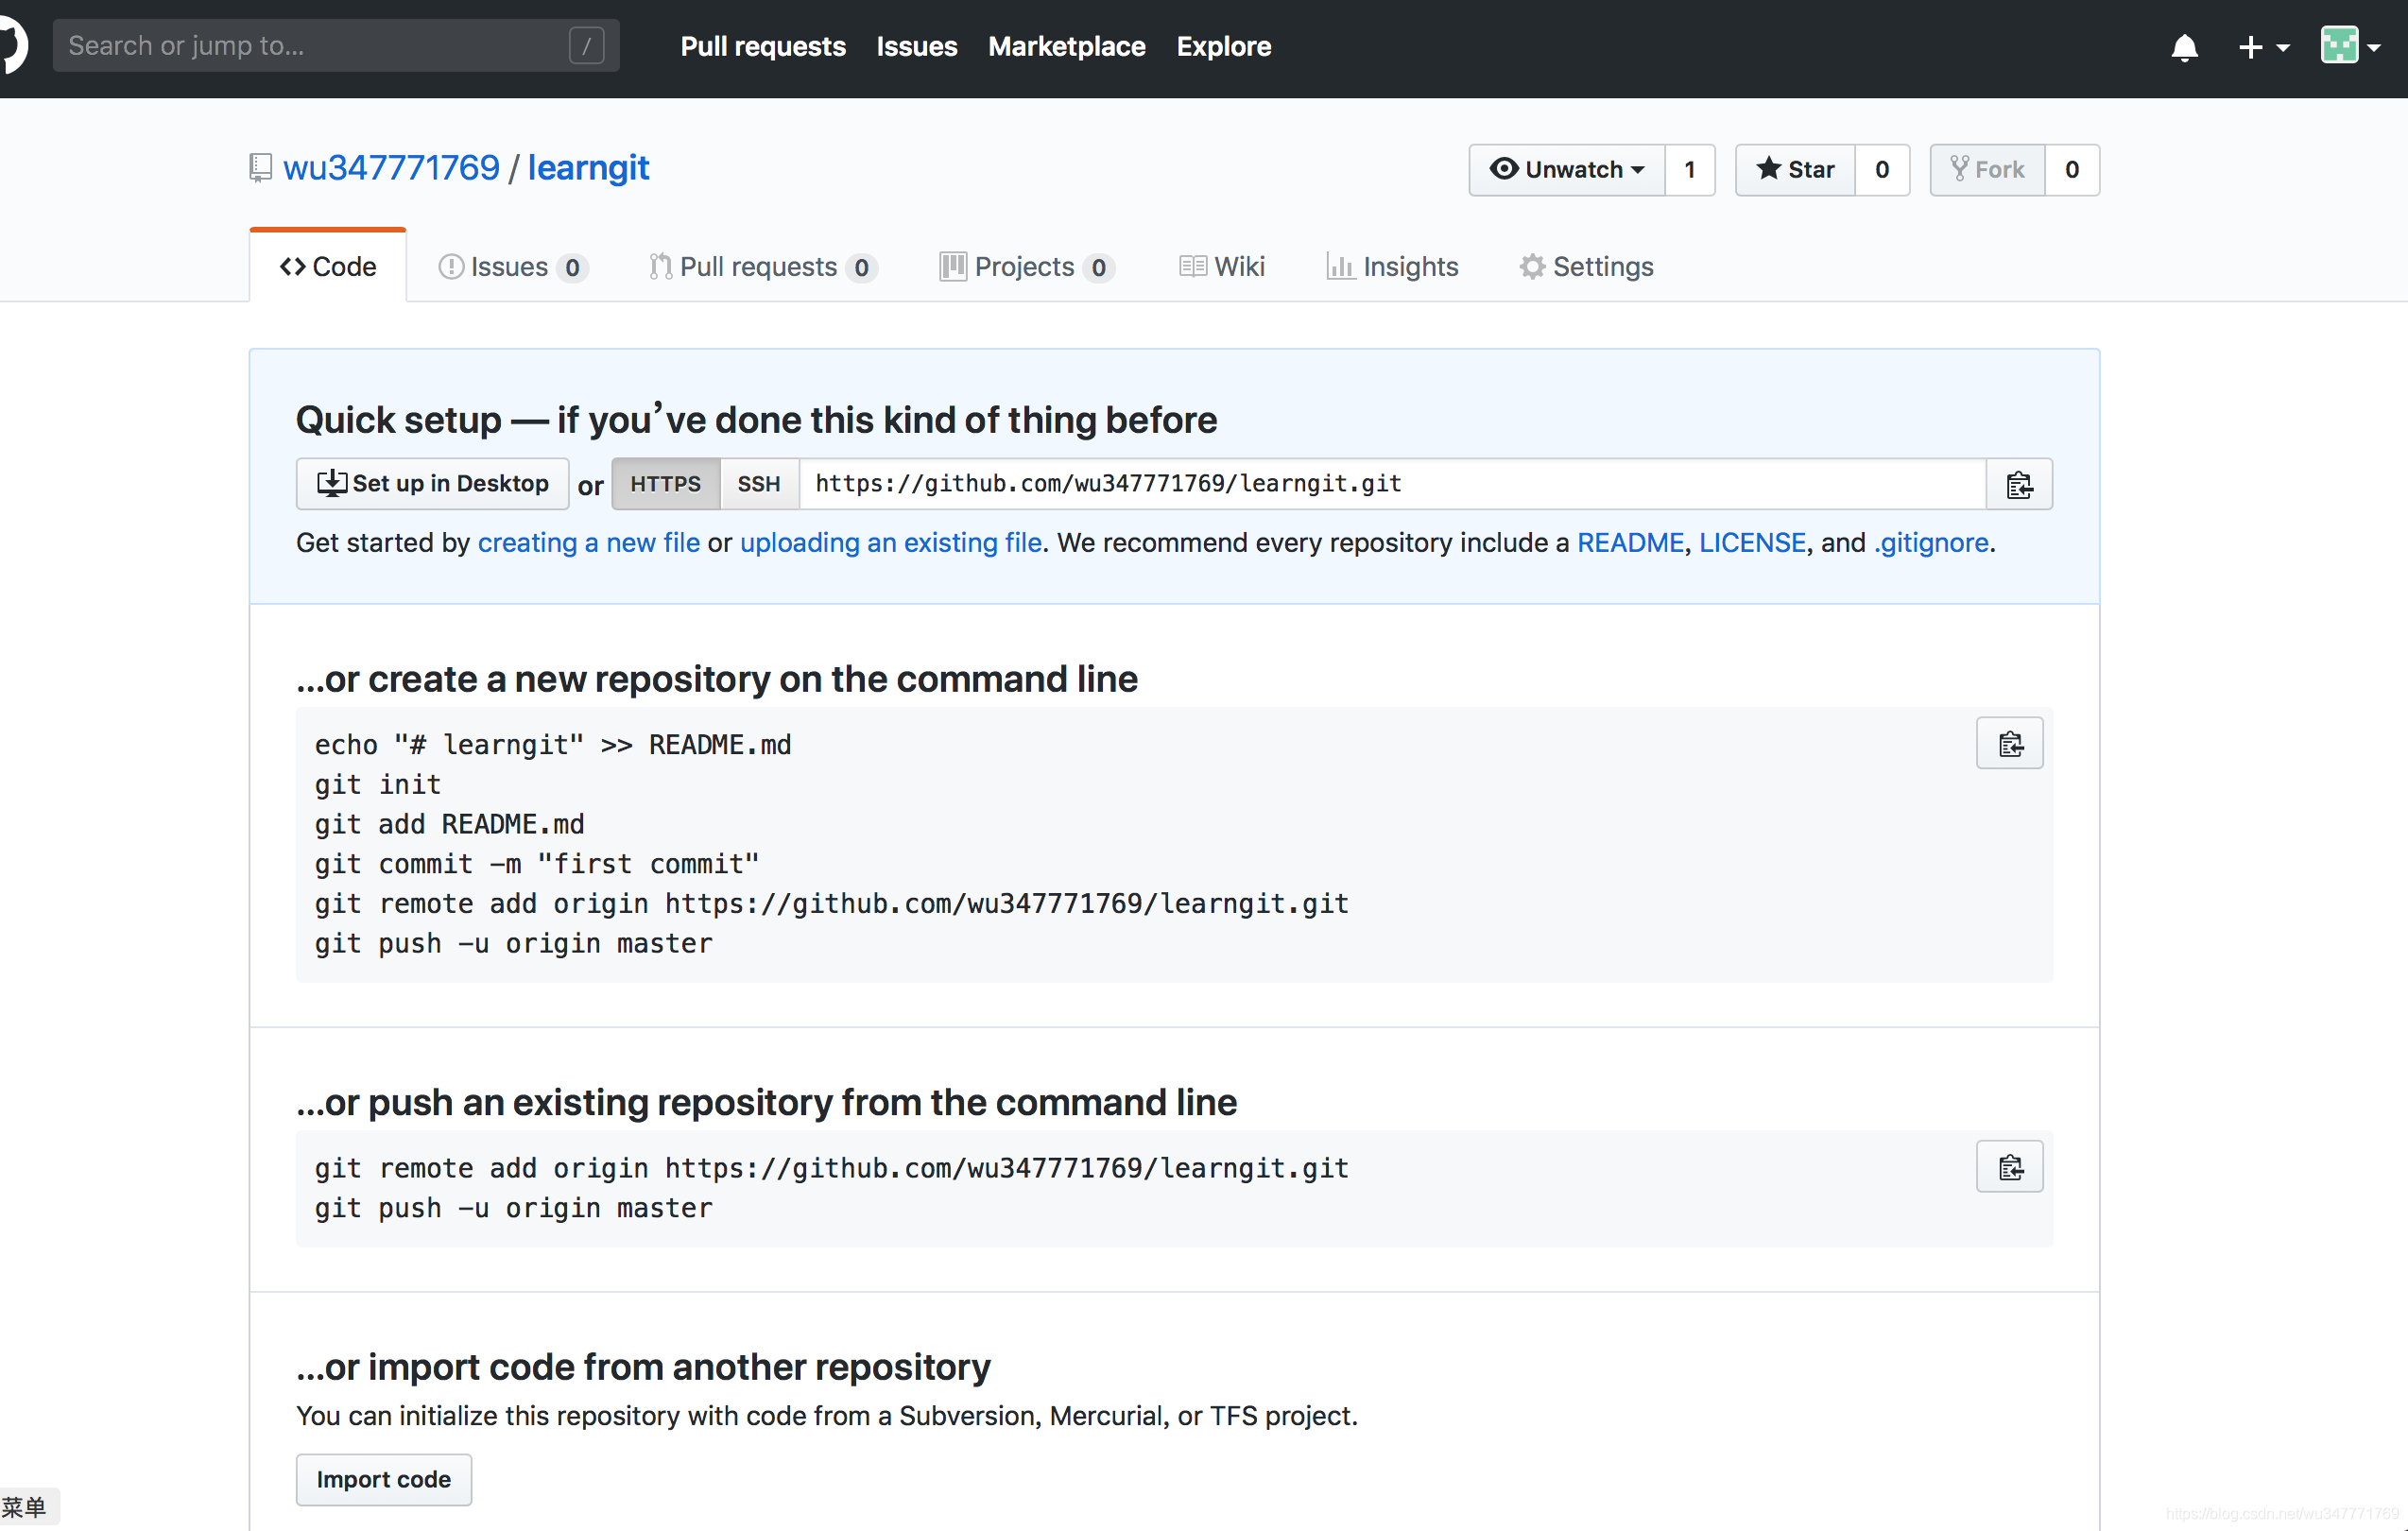Click the Insights chart tab icon
The width and height of the screenshot is (2408, 1531).
click(x=1339, y=267)
